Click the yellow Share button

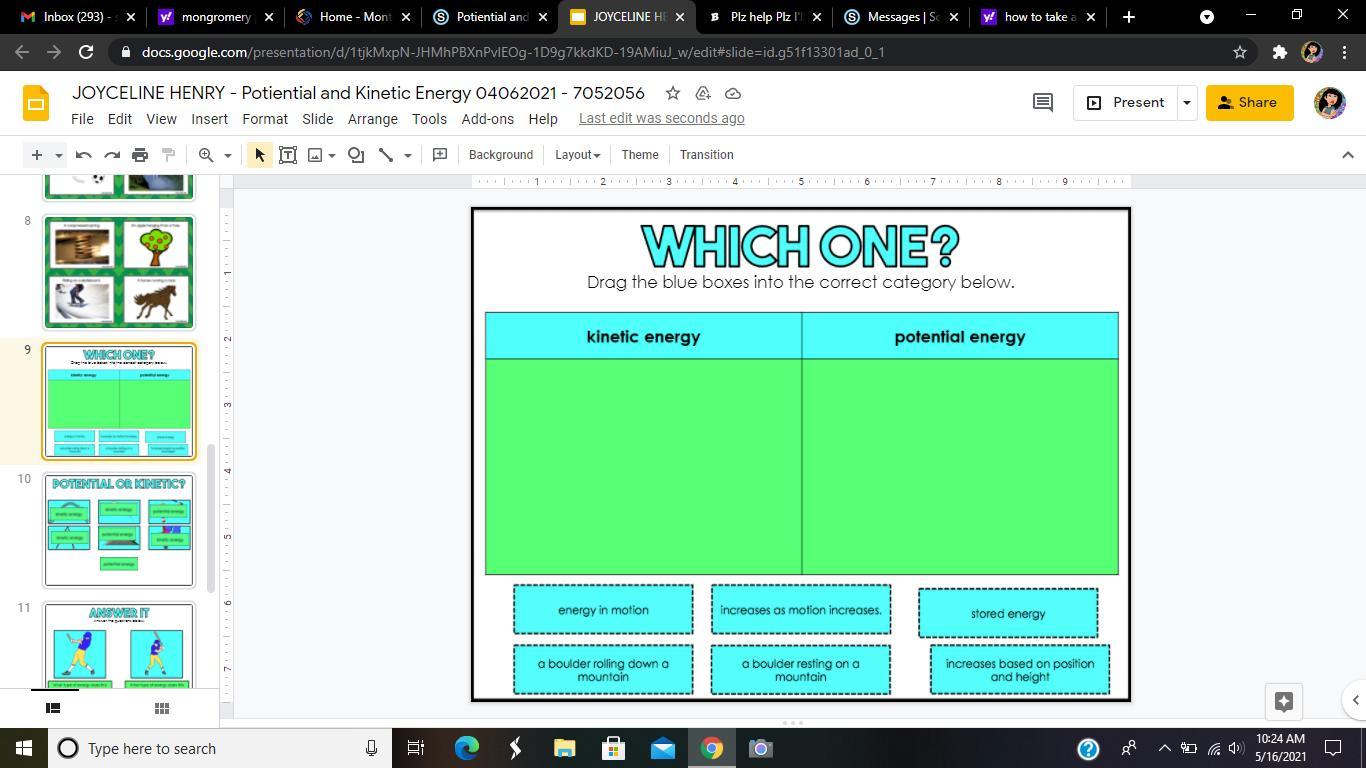pos(1248,103)
